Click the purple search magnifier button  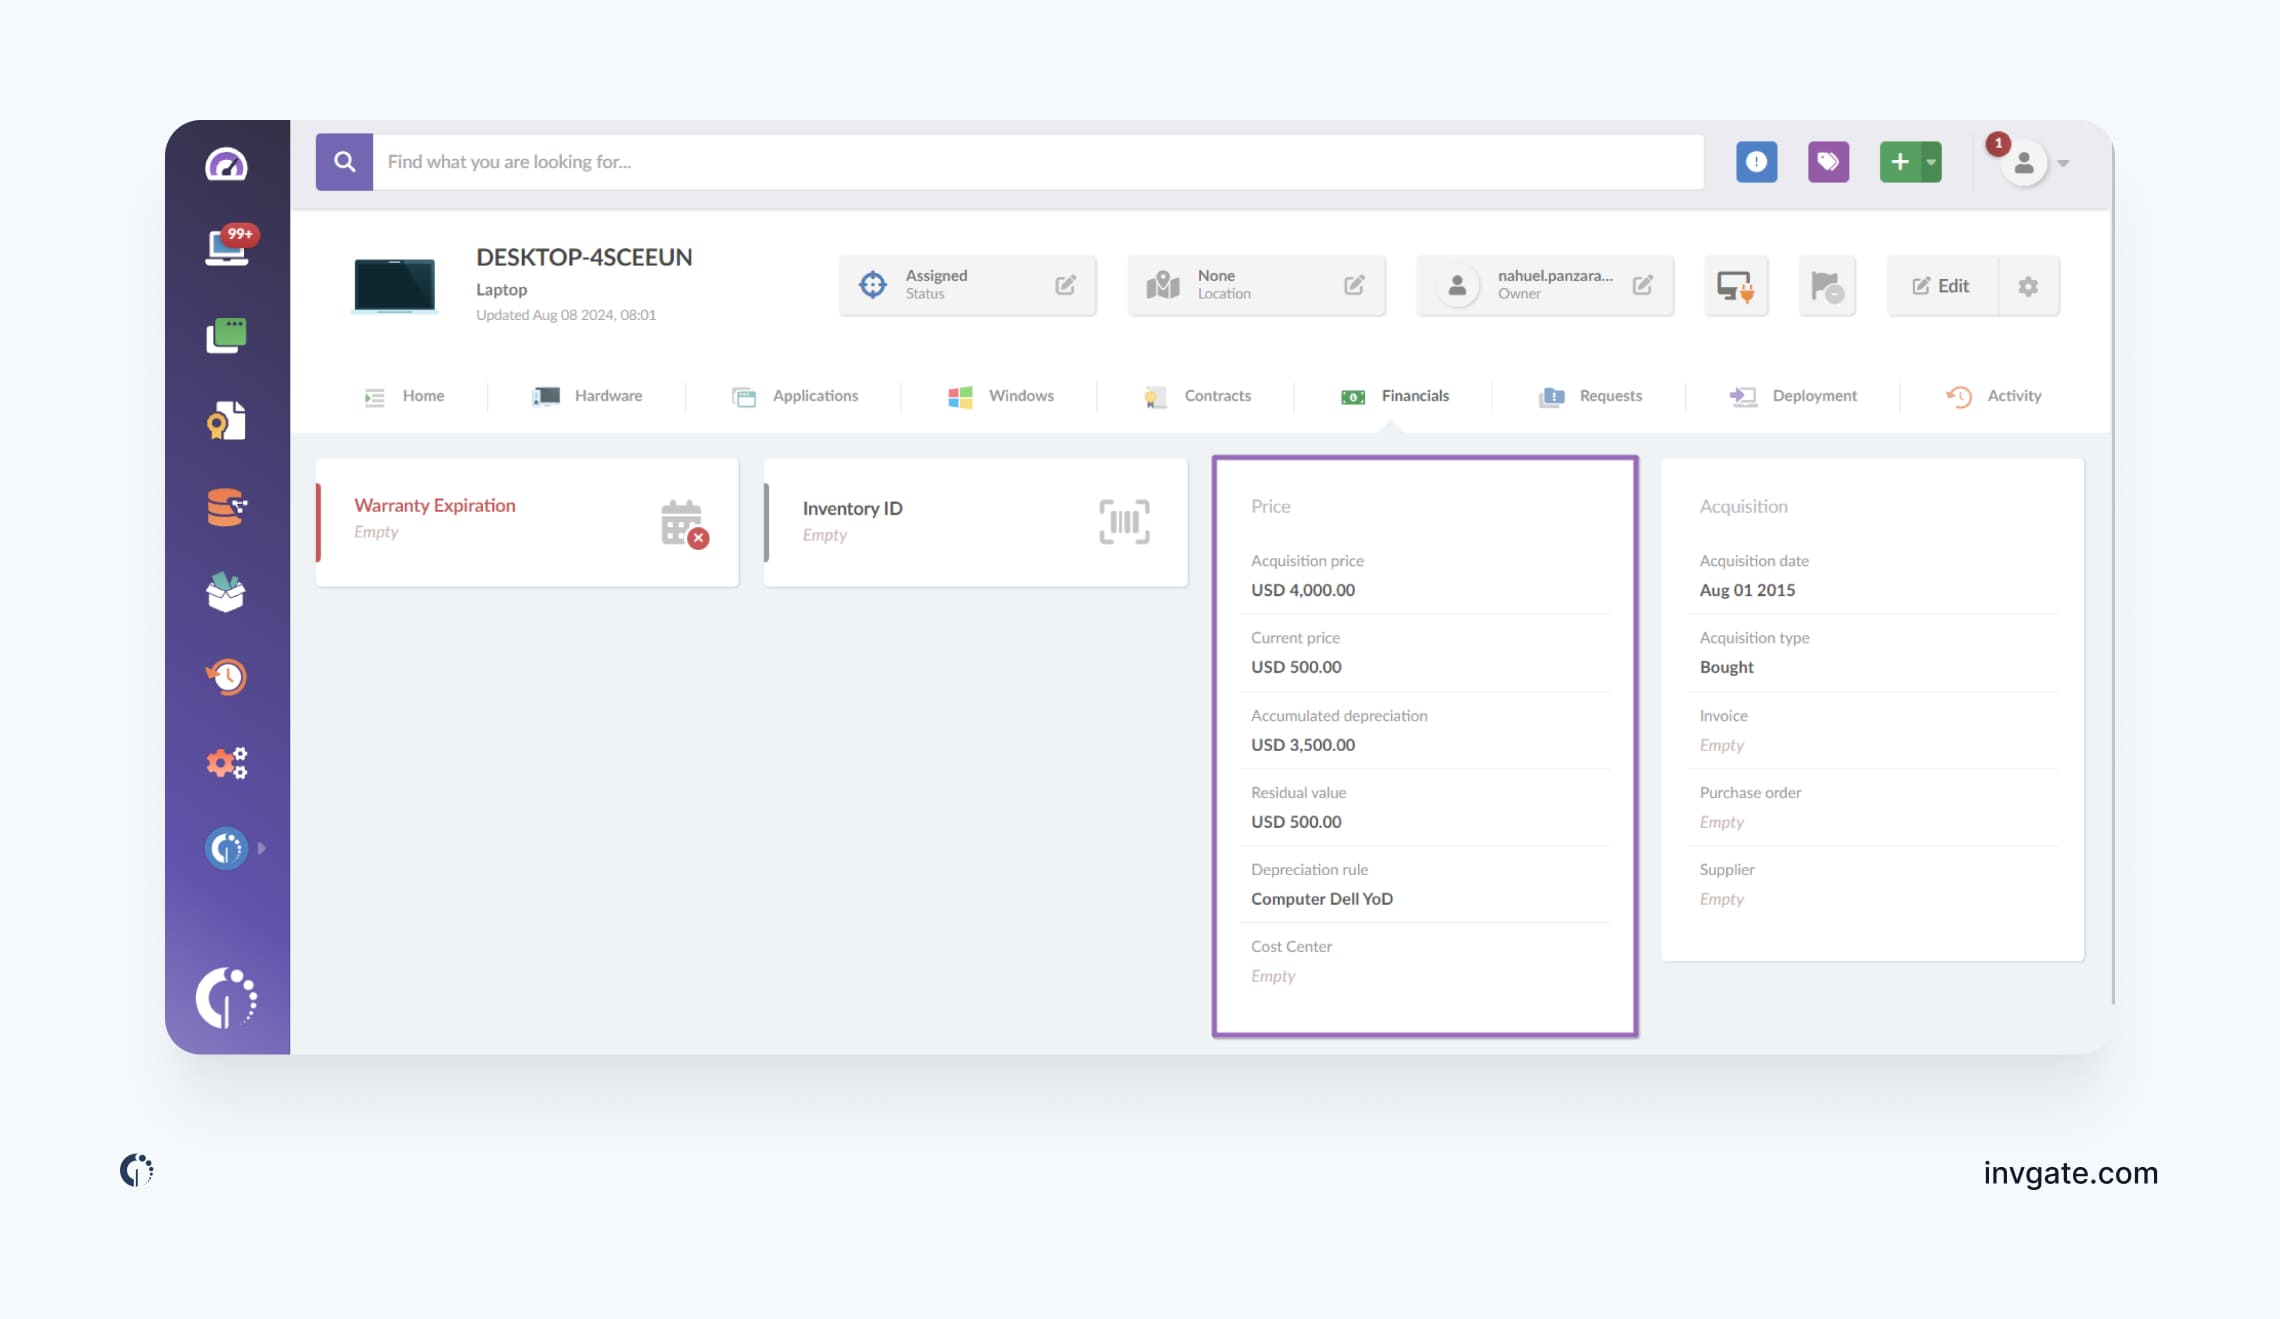(344, 162)
